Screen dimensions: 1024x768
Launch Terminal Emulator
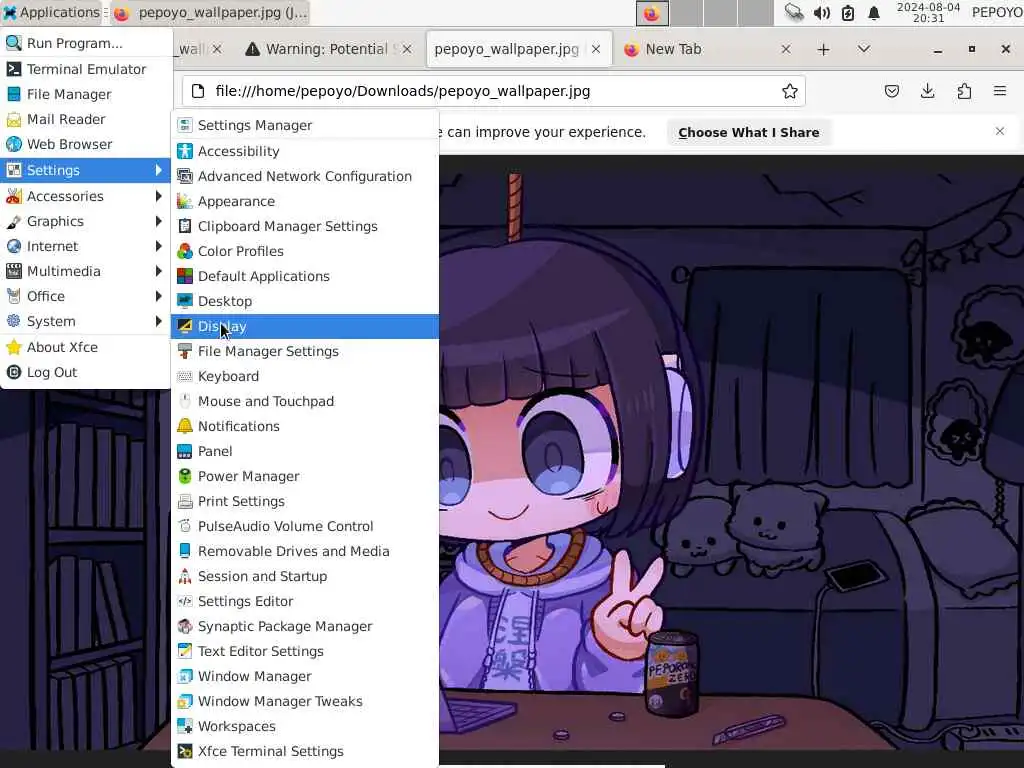85,69
